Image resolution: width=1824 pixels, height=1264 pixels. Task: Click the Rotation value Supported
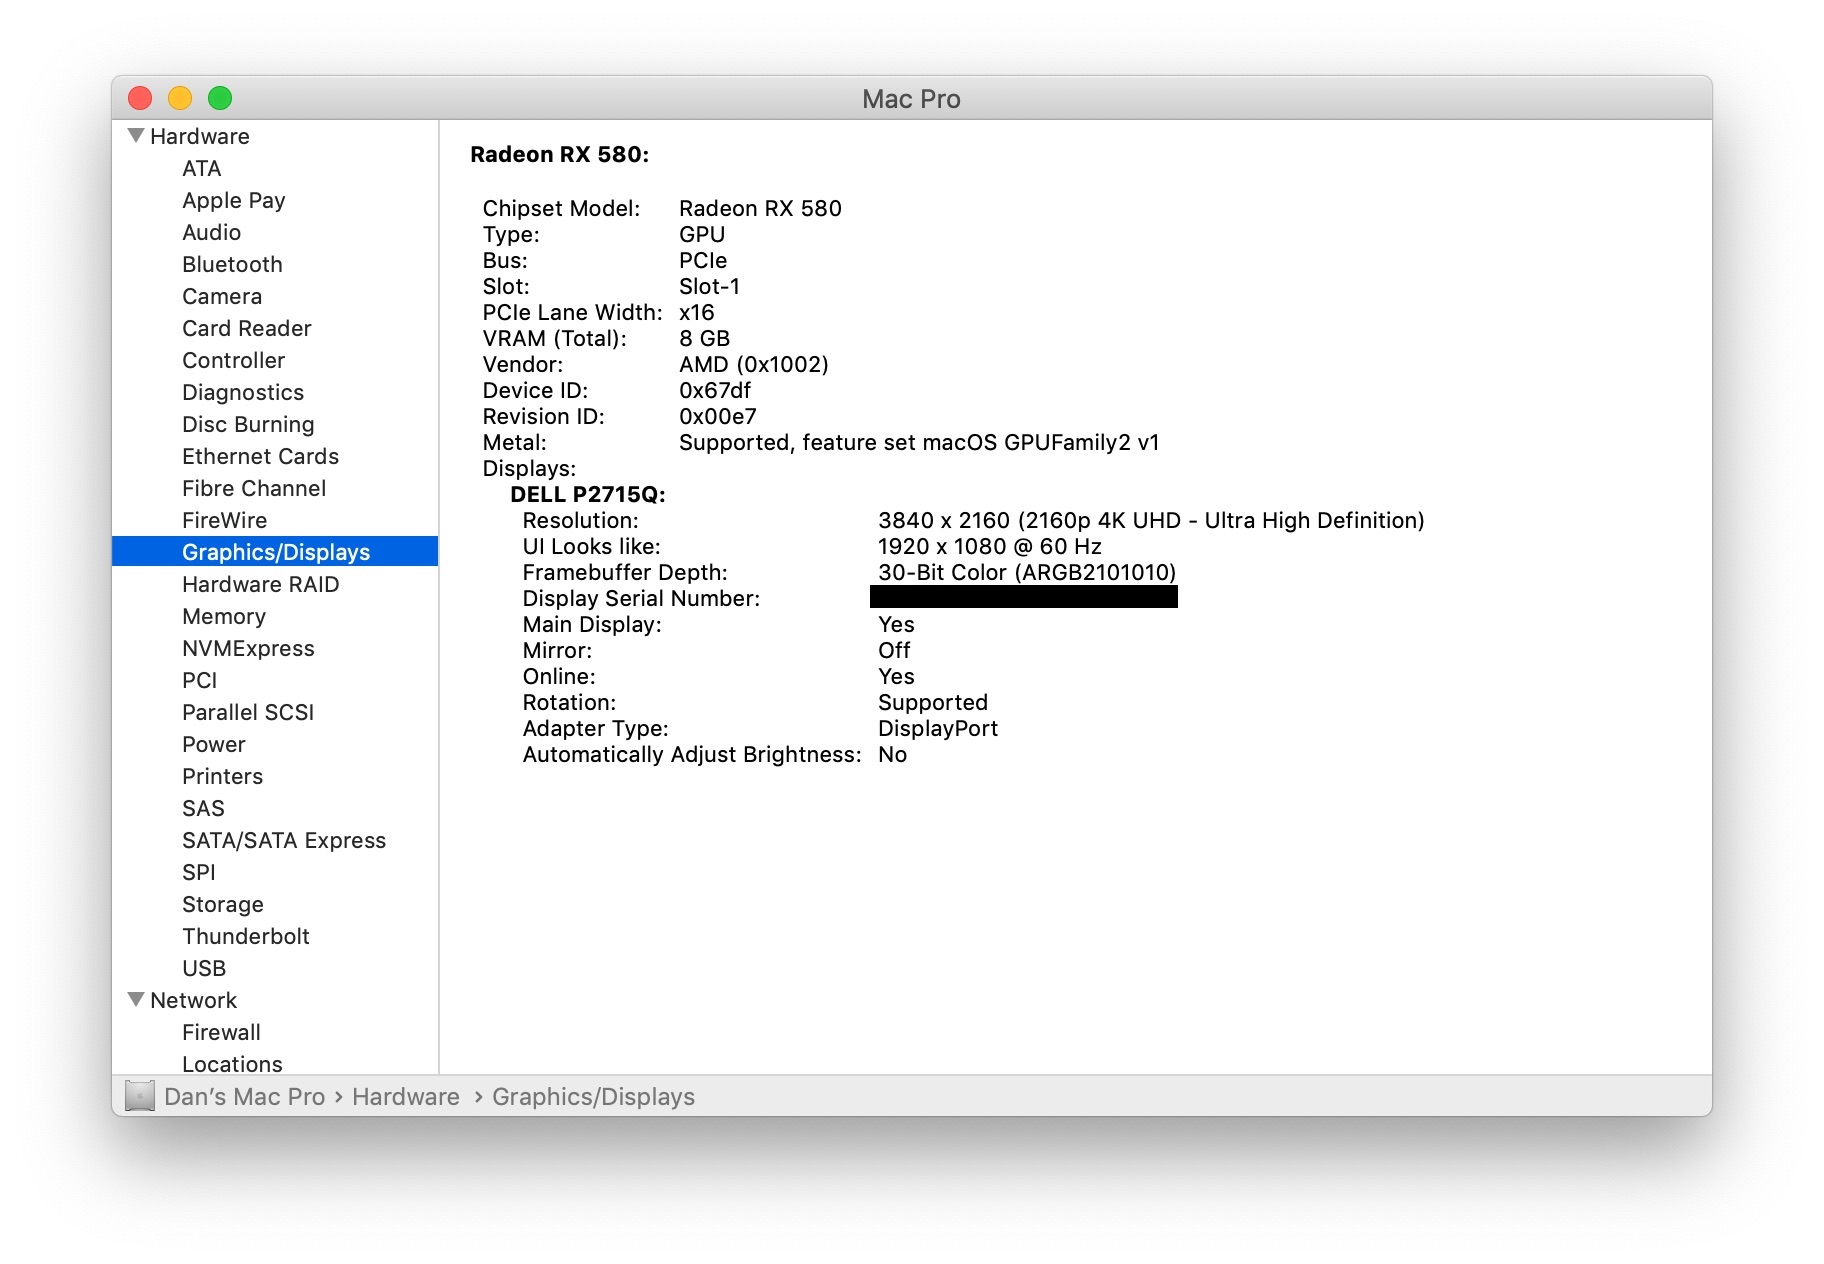(x=933, y=702)
